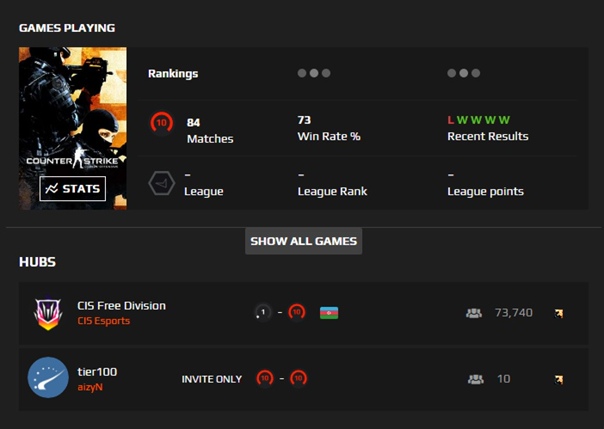
Task: Click the members icon in tier100 row
Action: click(x=474, y=379)
